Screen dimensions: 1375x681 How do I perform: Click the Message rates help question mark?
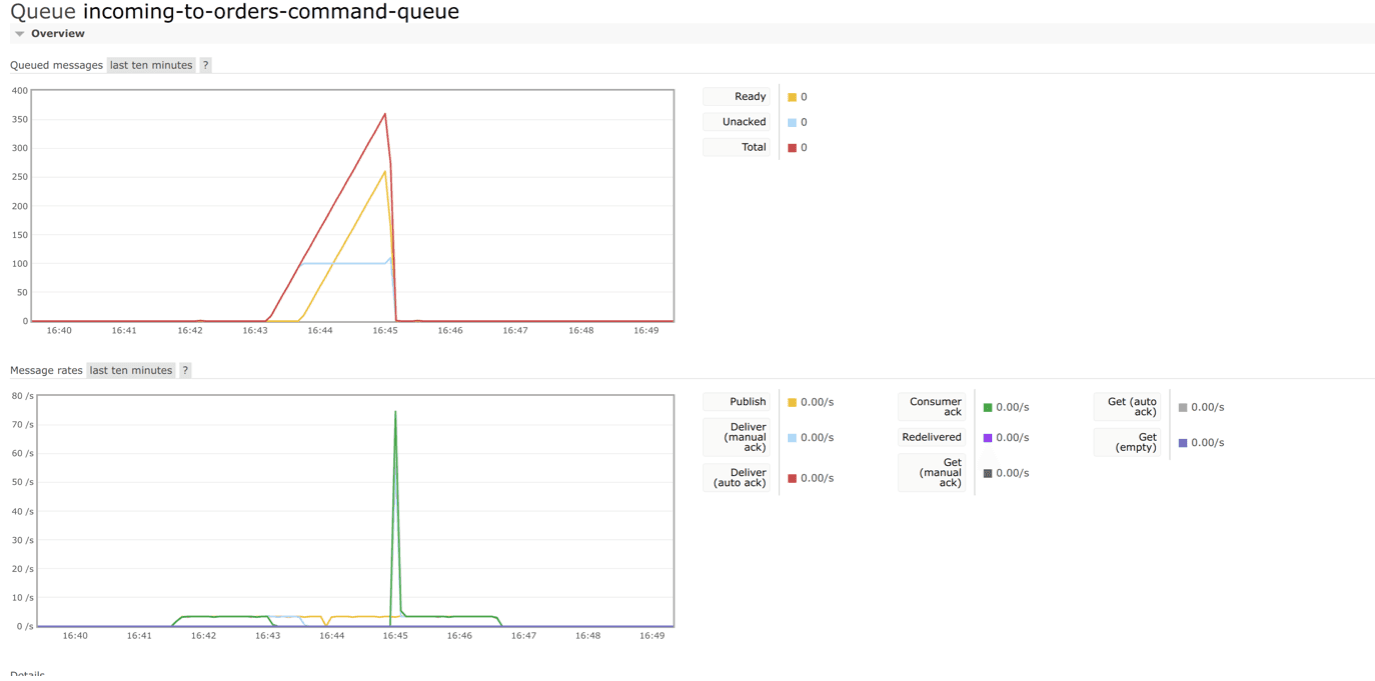click(x=185, y=370)
